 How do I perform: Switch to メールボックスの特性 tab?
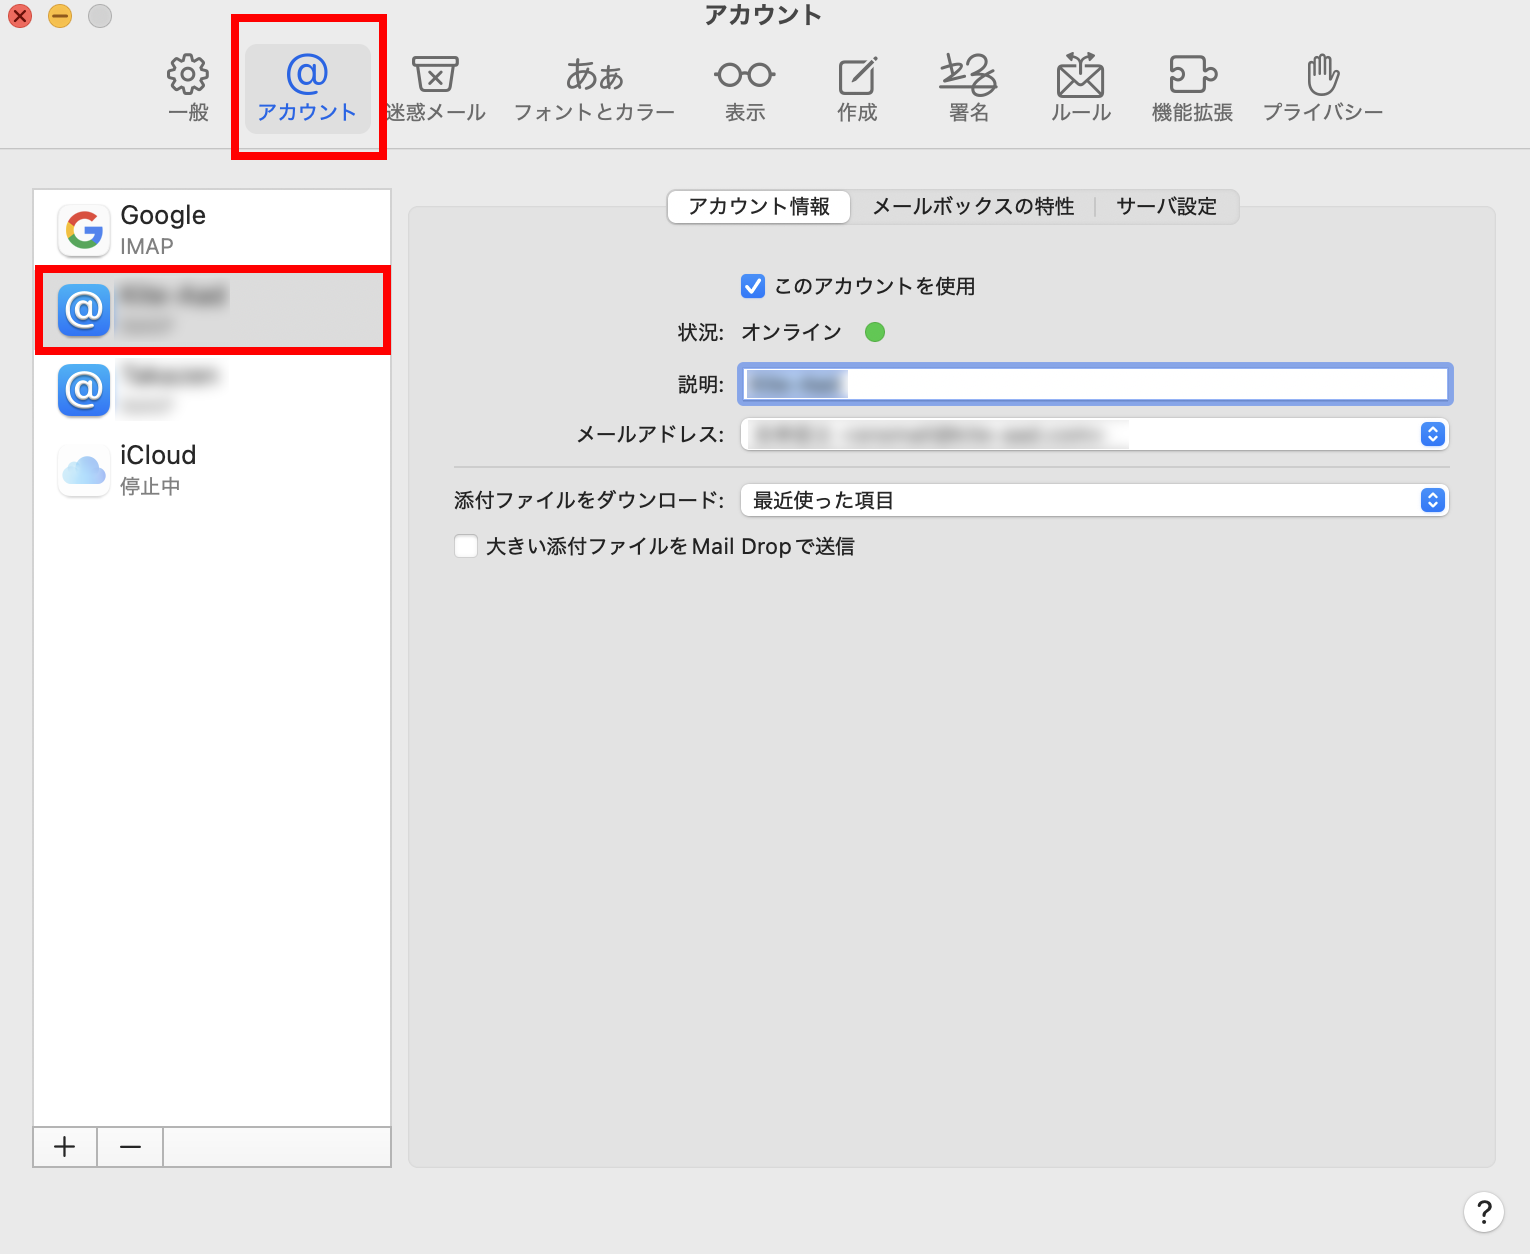(x=973, y=207)
